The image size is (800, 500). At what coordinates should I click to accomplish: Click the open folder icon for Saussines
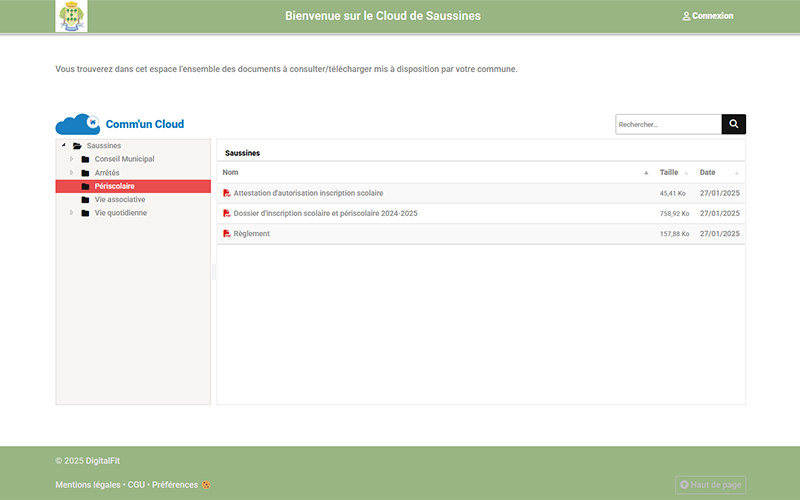point(77,146)
